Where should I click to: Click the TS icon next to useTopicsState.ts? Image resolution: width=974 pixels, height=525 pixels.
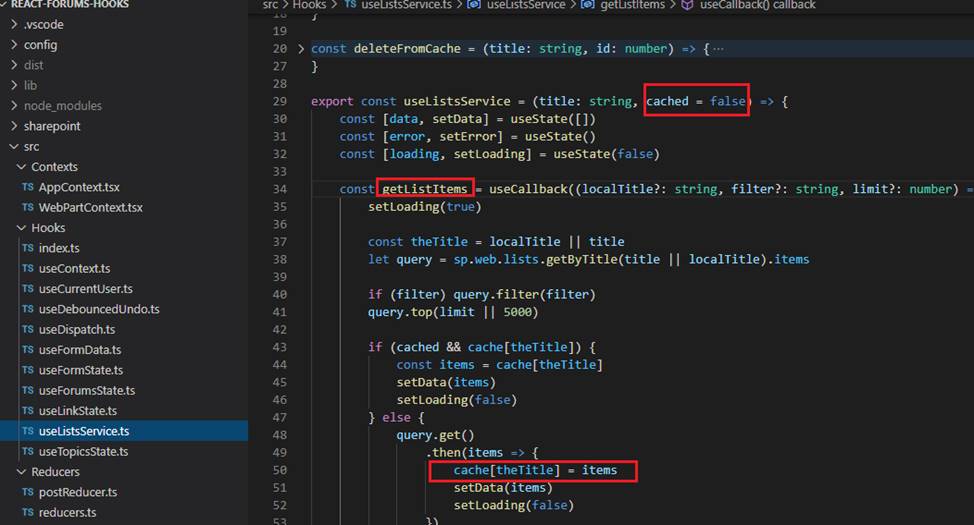click(x=28, y=452)
